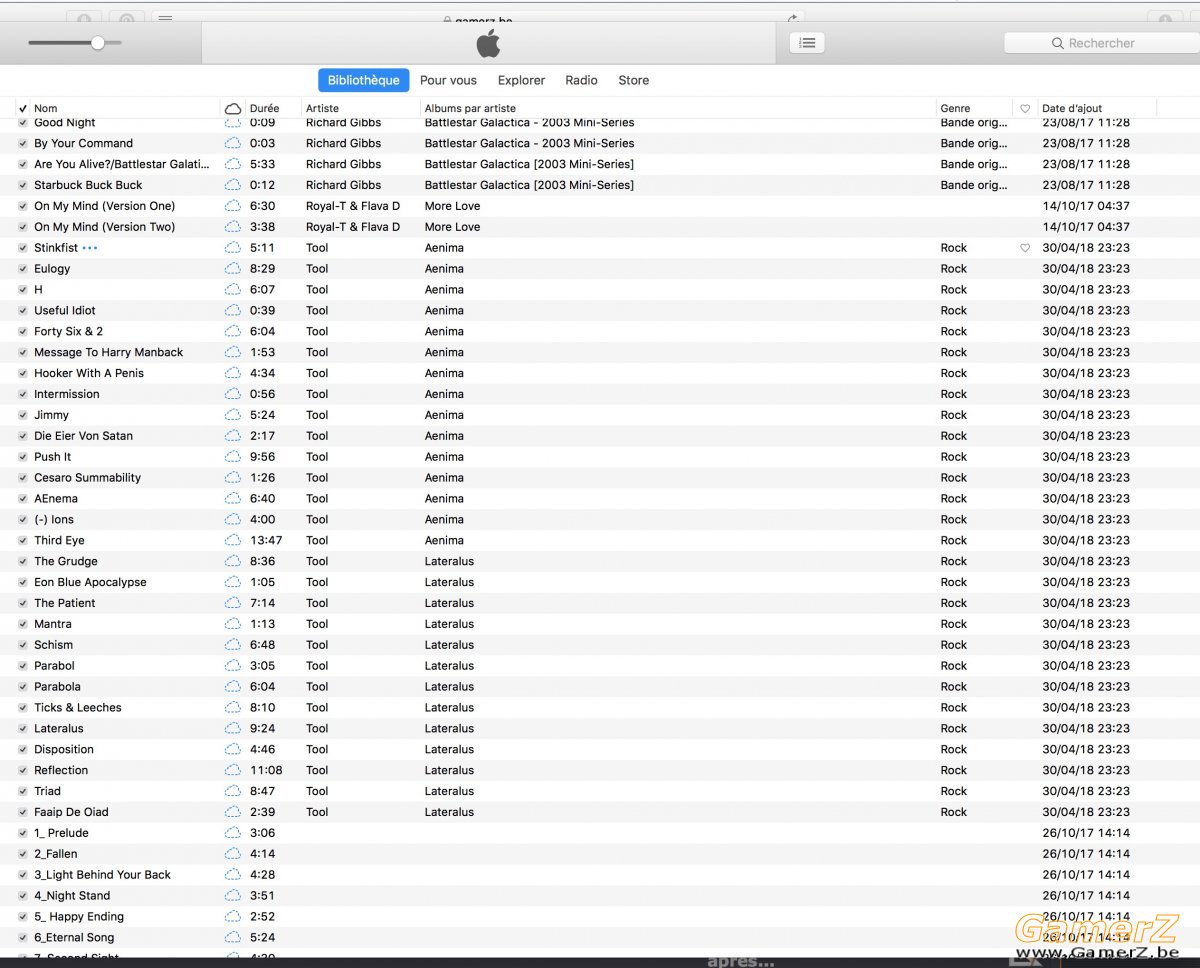Screen dimensions: 1200x968
Task: Select the "By Your Command" track name
Action: tap(83, 143)
